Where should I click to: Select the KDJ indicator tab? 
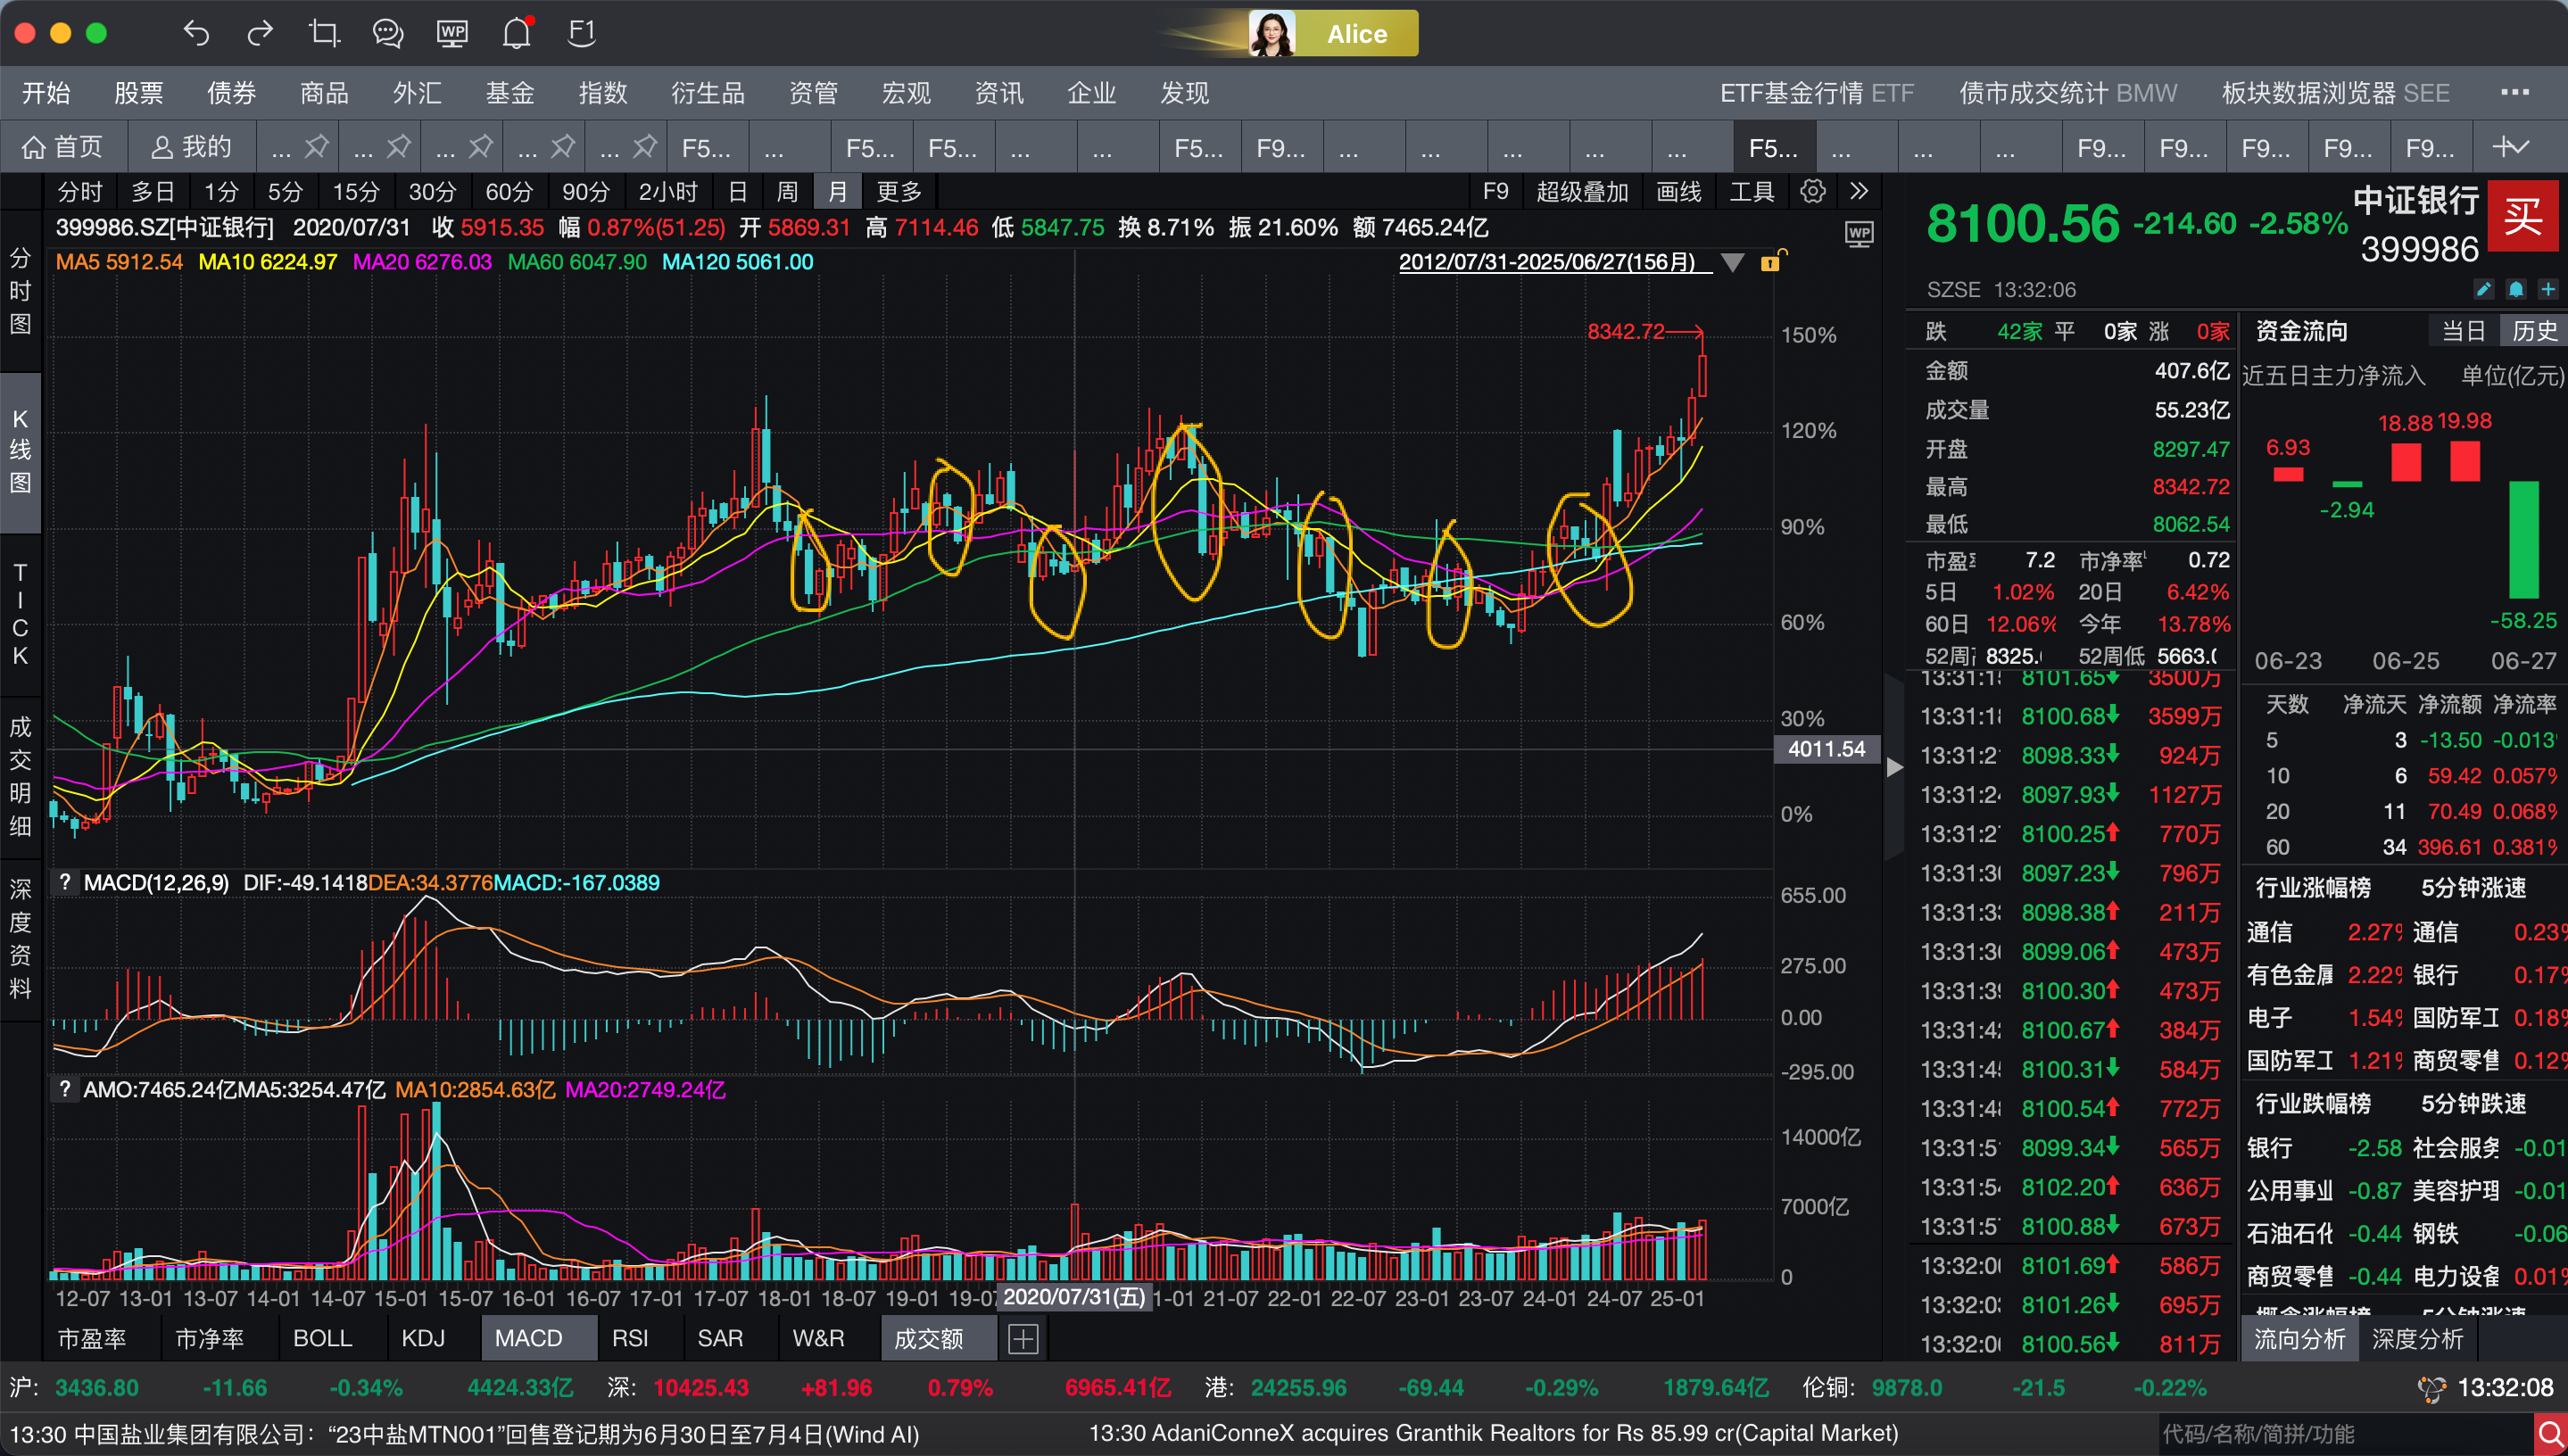(423, 1338)
